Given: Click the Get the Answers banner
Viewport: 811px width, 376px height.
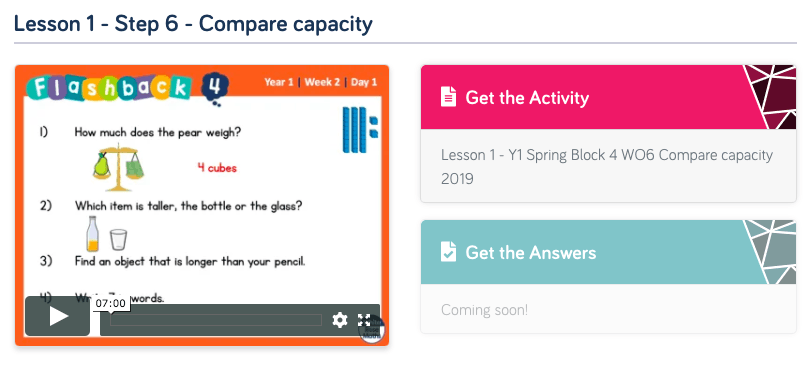Looking at the screenshot, I should (x=608, y=252).
